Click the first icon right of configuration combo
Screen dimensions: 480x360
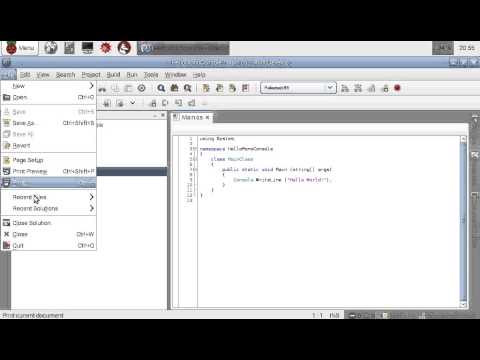coord(345,88)
